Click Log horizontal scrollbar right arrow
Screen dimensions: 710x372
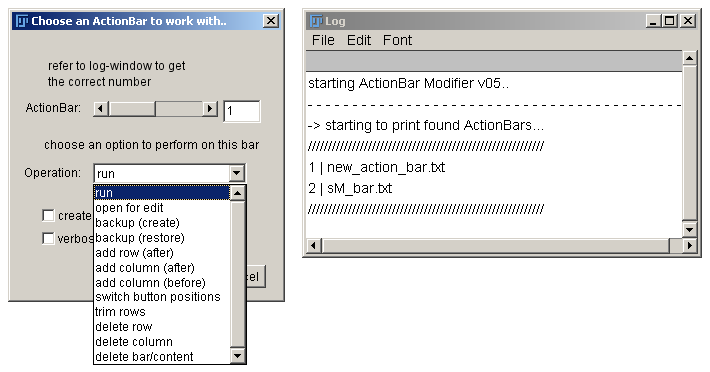689,246
